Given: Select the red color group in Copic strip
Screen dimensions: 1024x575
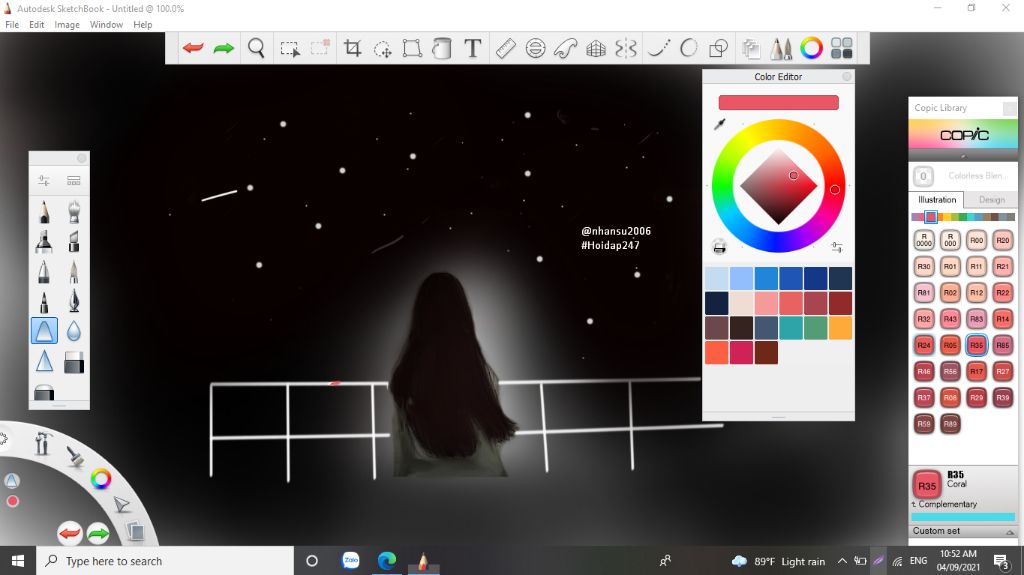Looking at the screenshot, I should coord(931,217).
